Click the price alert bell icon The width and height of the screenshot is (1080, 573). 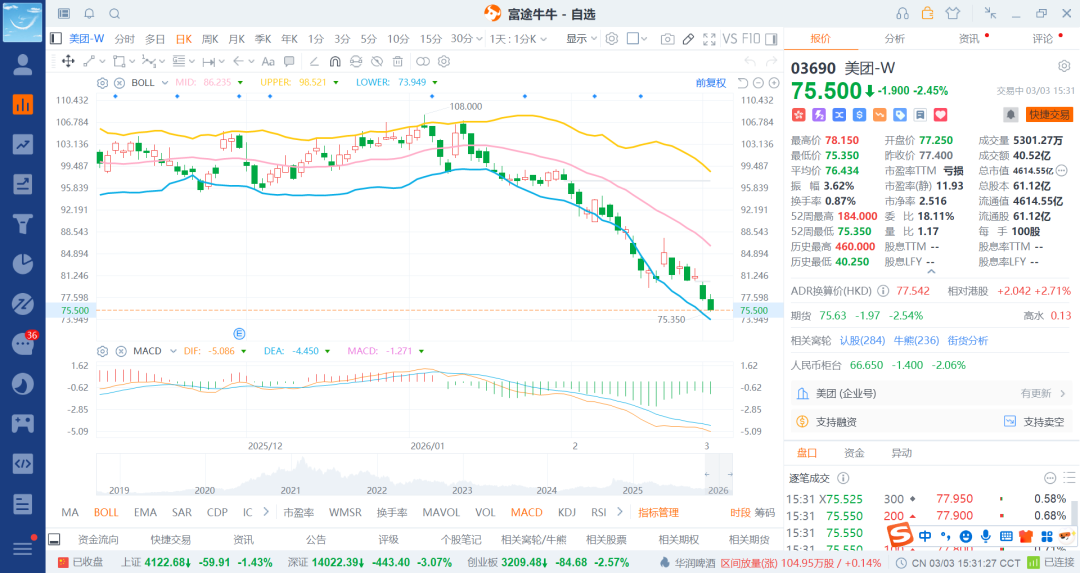tap(1011, 115)
